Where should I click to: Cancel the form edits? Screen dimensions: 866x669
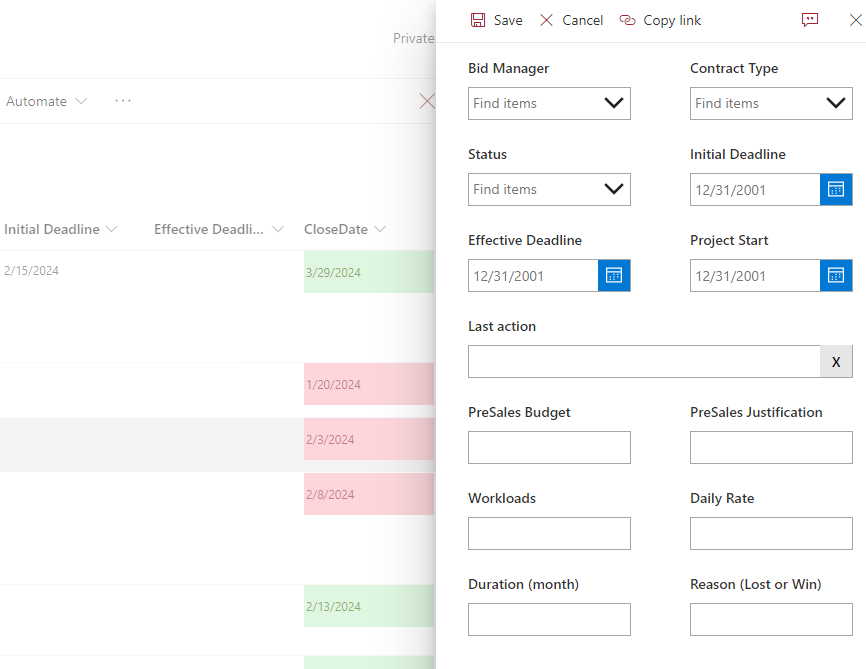pos(570,20)
